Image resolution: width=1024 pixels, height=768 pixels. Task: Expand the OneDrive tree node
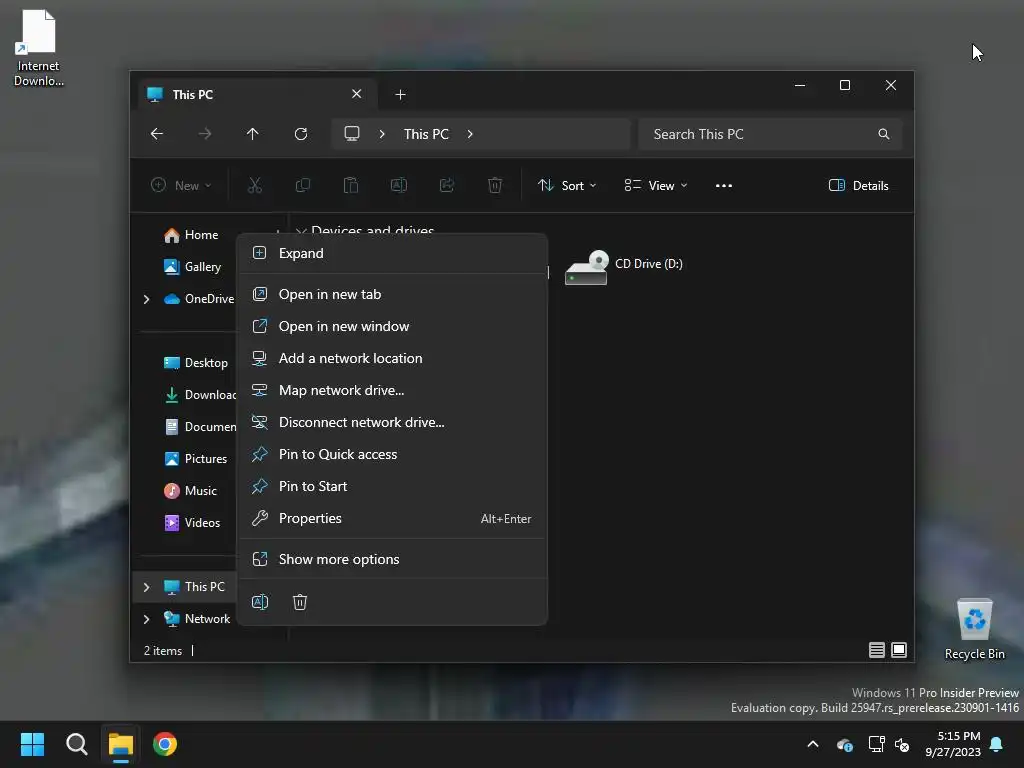(146, 299)
